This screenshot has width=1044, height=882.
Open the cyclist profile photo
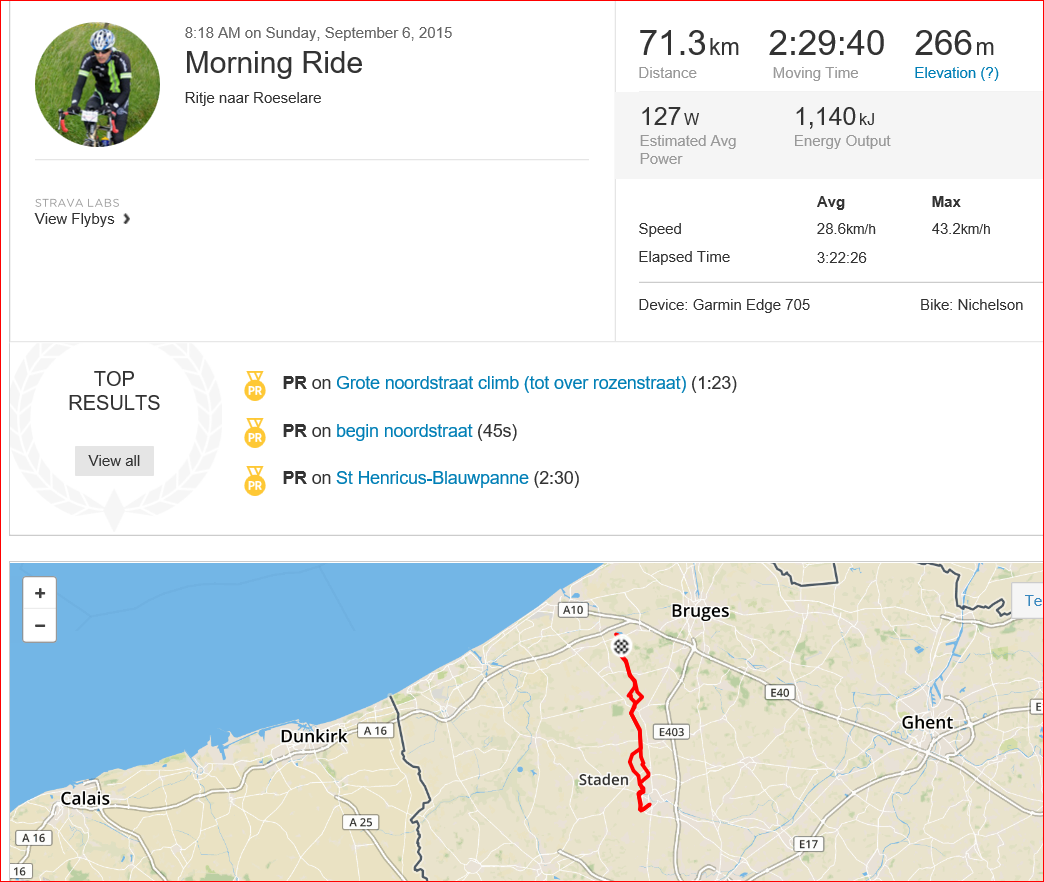[x=97, y=84]
